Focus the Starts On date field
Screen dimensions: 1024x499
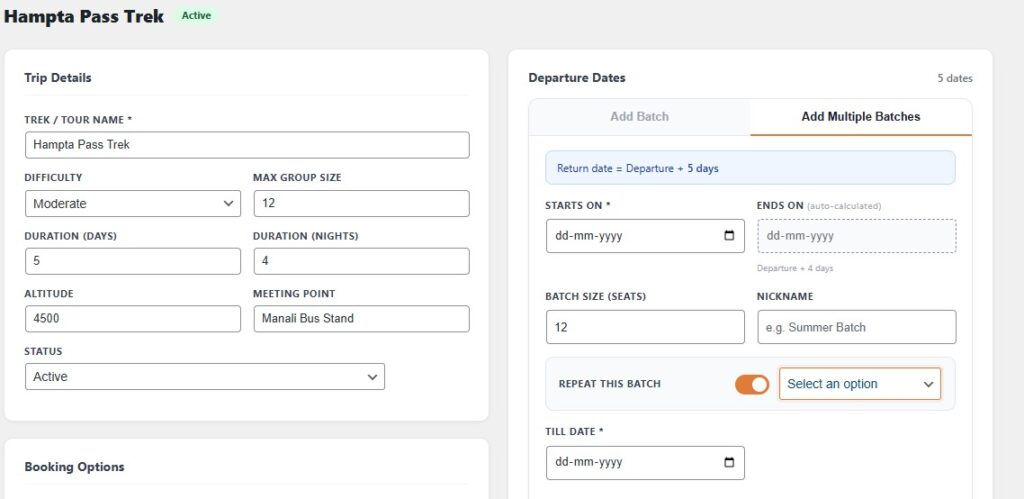645,236
